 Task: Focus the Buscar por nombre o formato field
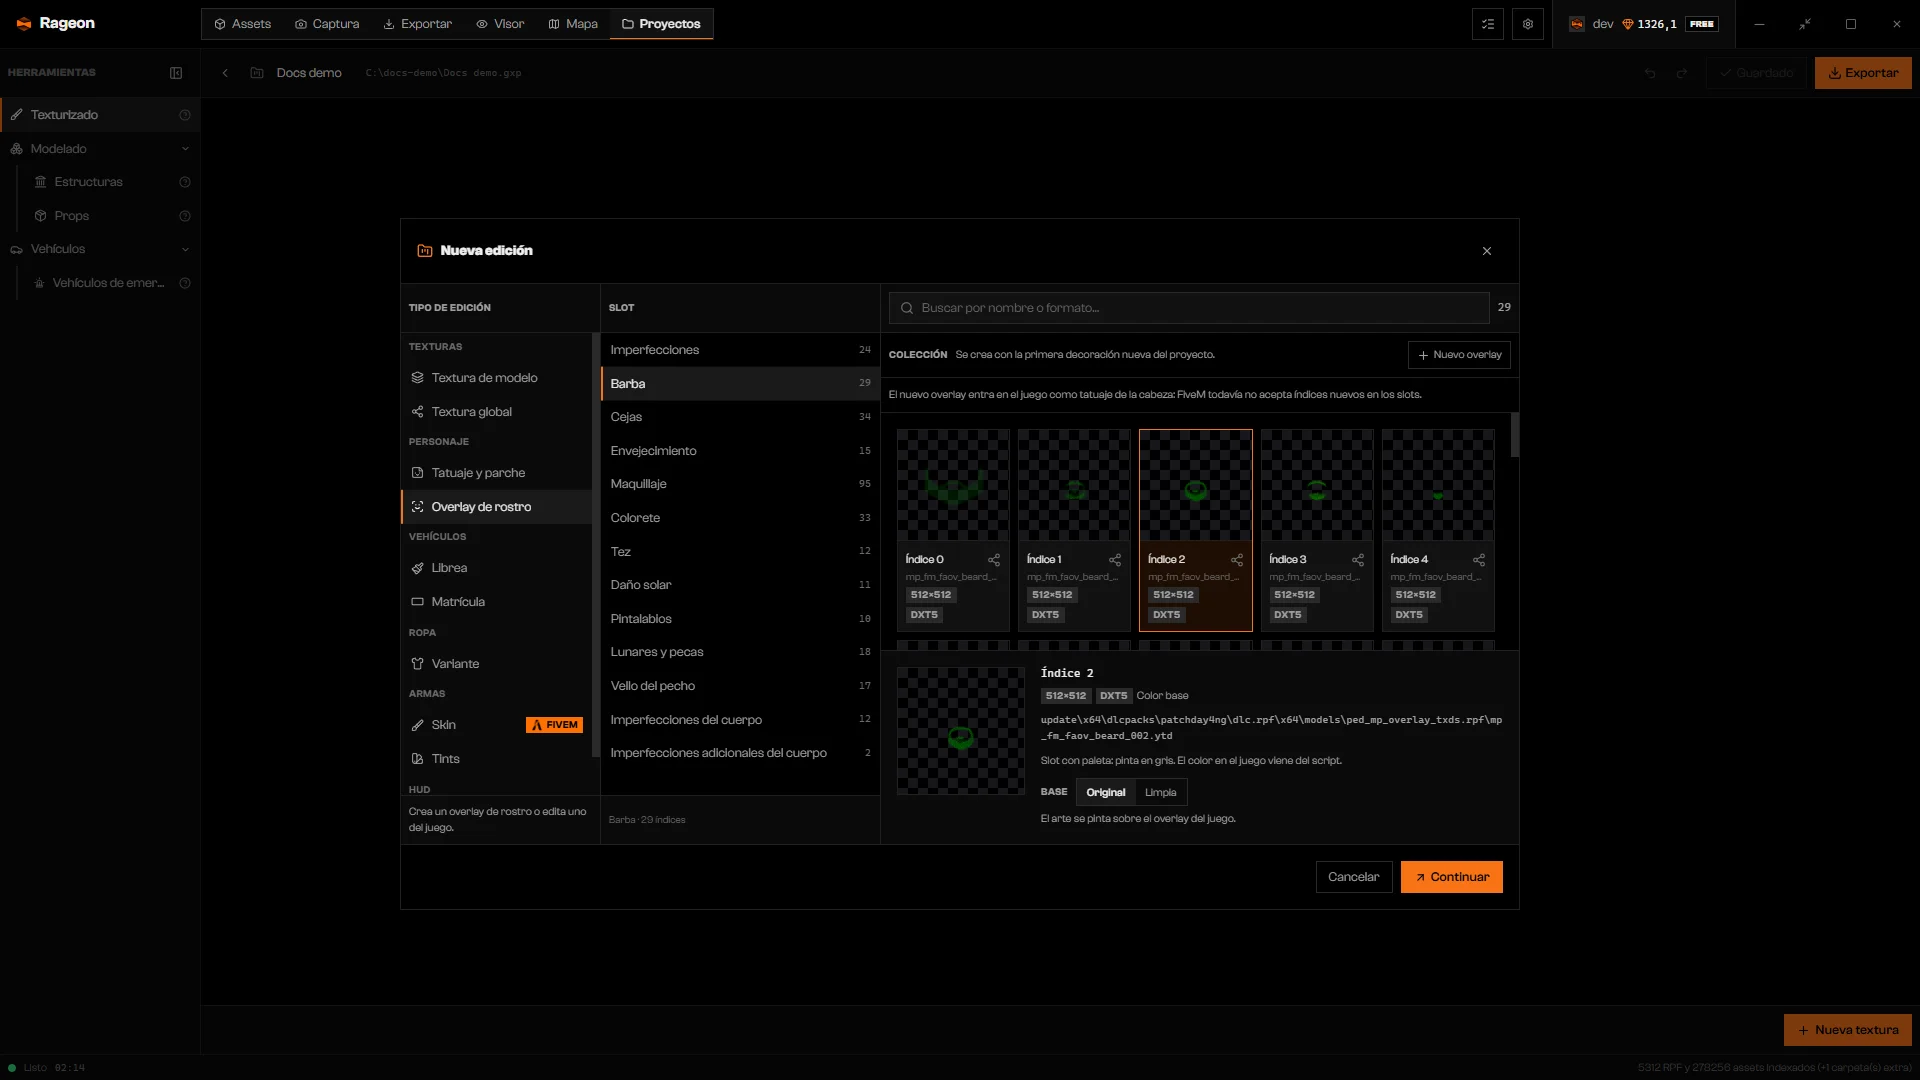[1189, 308]
